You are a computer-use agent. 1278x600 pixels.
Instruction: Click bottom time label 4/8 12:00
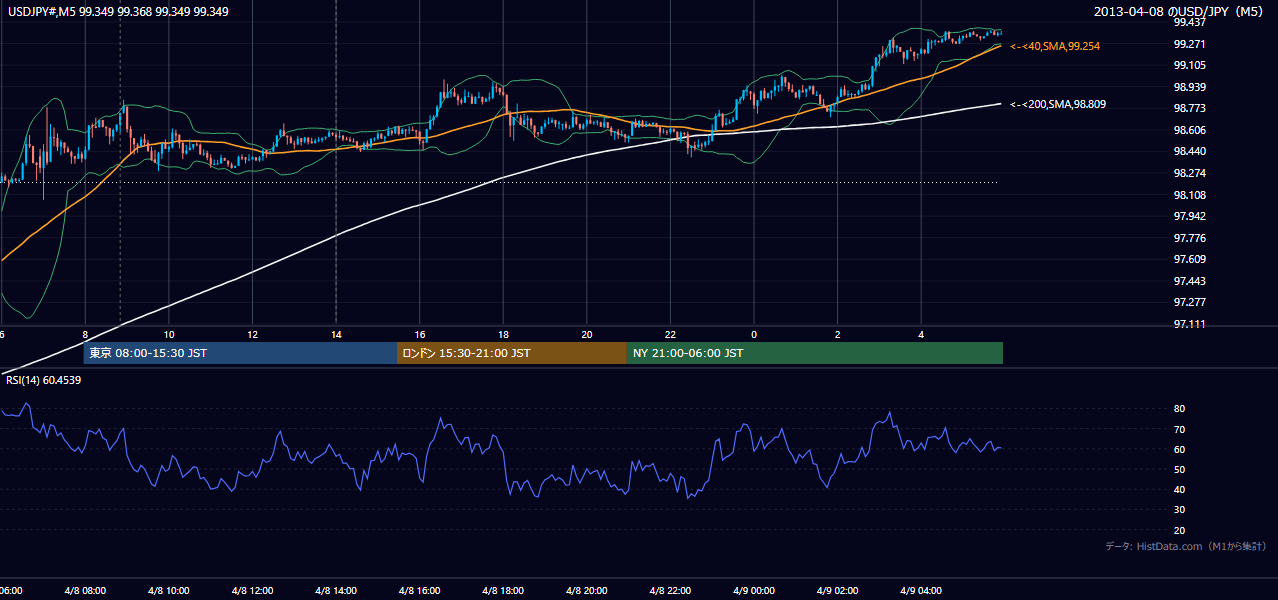tap(252, 590)
